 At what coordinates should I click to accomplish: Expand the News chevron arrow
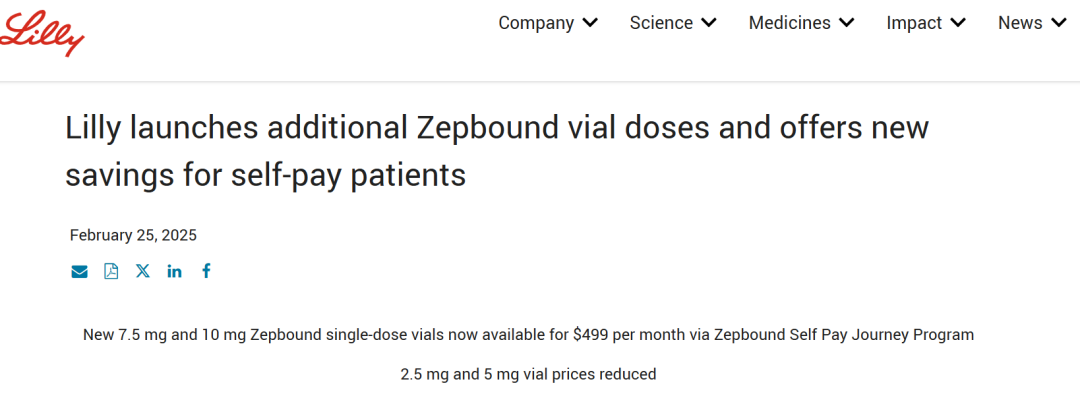[1059, 23]
